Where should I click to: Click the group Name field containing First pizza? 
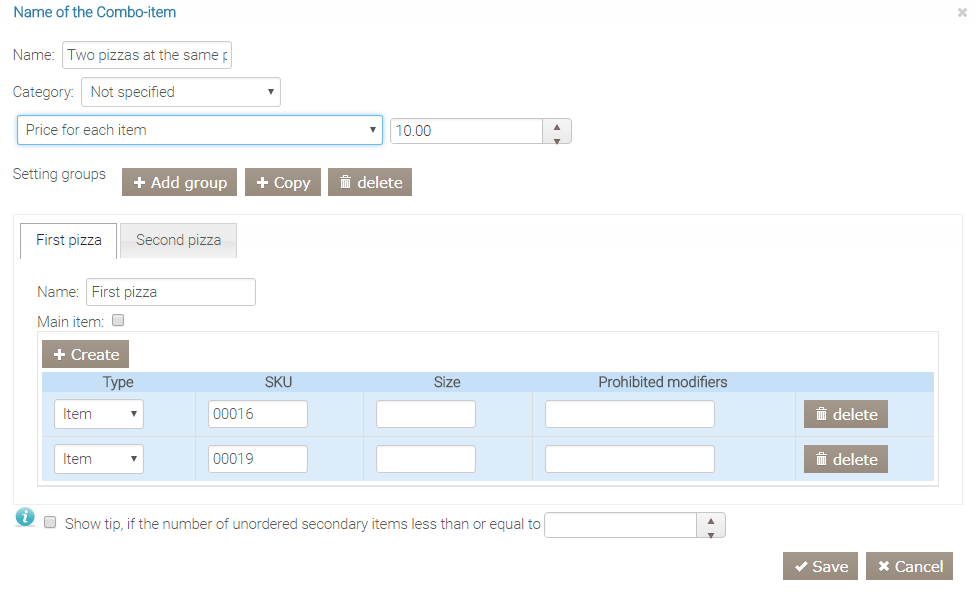tap(170, 292)
